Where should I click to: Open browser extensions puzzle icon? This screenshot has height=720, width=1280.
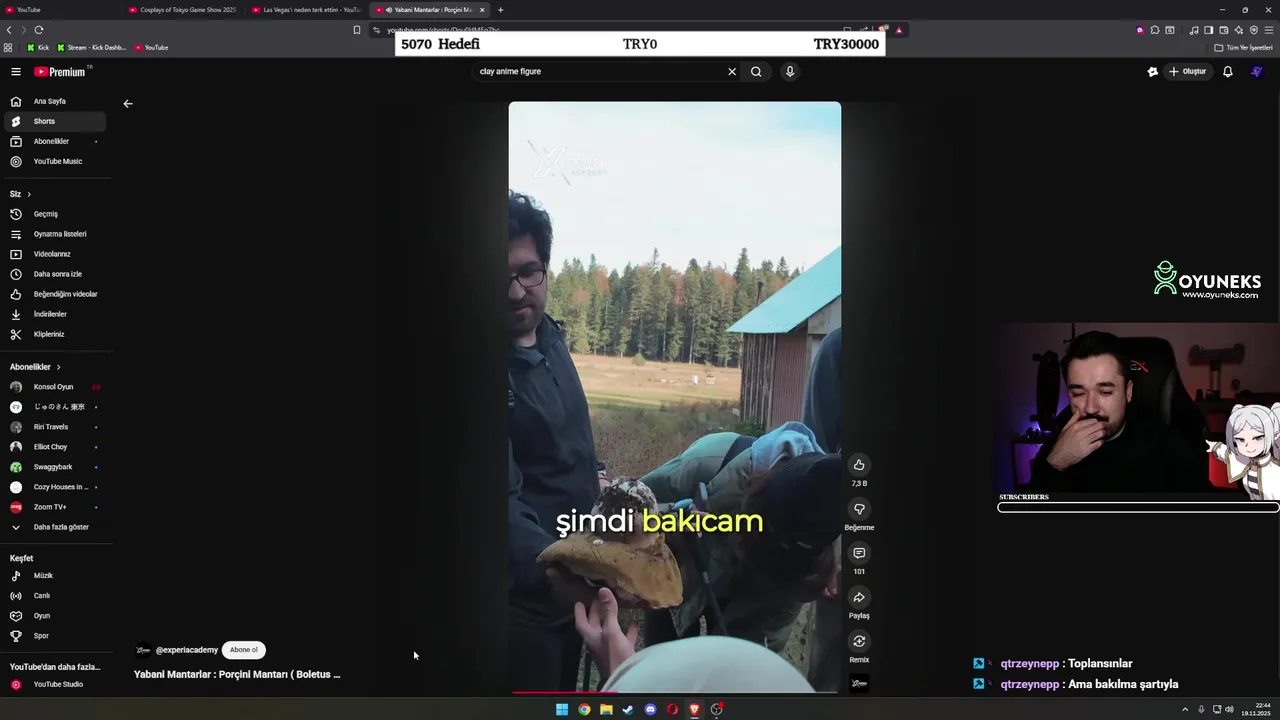click(x=1154, y=30)
